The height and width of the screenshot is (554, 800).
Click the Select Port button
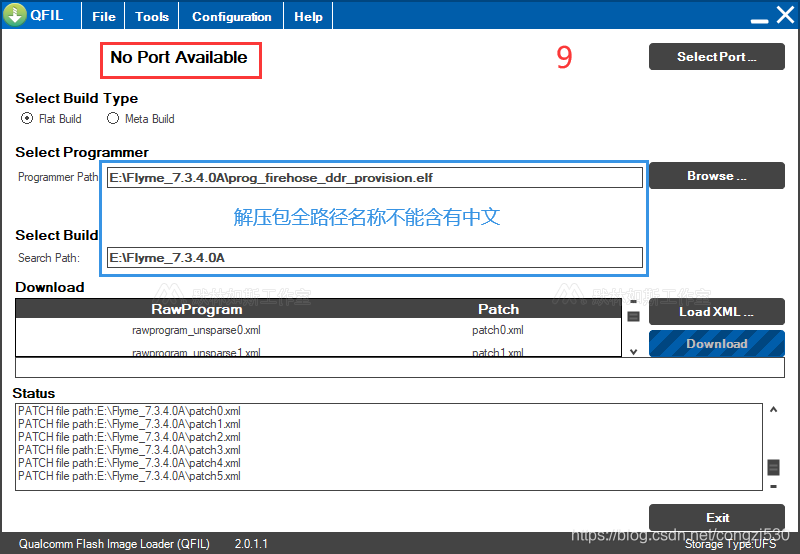tap(716, 57)
